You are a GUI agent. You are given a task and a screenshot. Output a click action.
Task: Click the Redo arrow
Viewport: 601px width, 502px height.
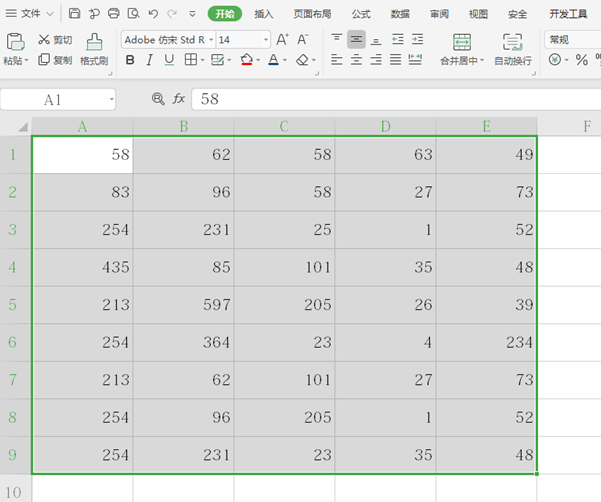[172, 14]
